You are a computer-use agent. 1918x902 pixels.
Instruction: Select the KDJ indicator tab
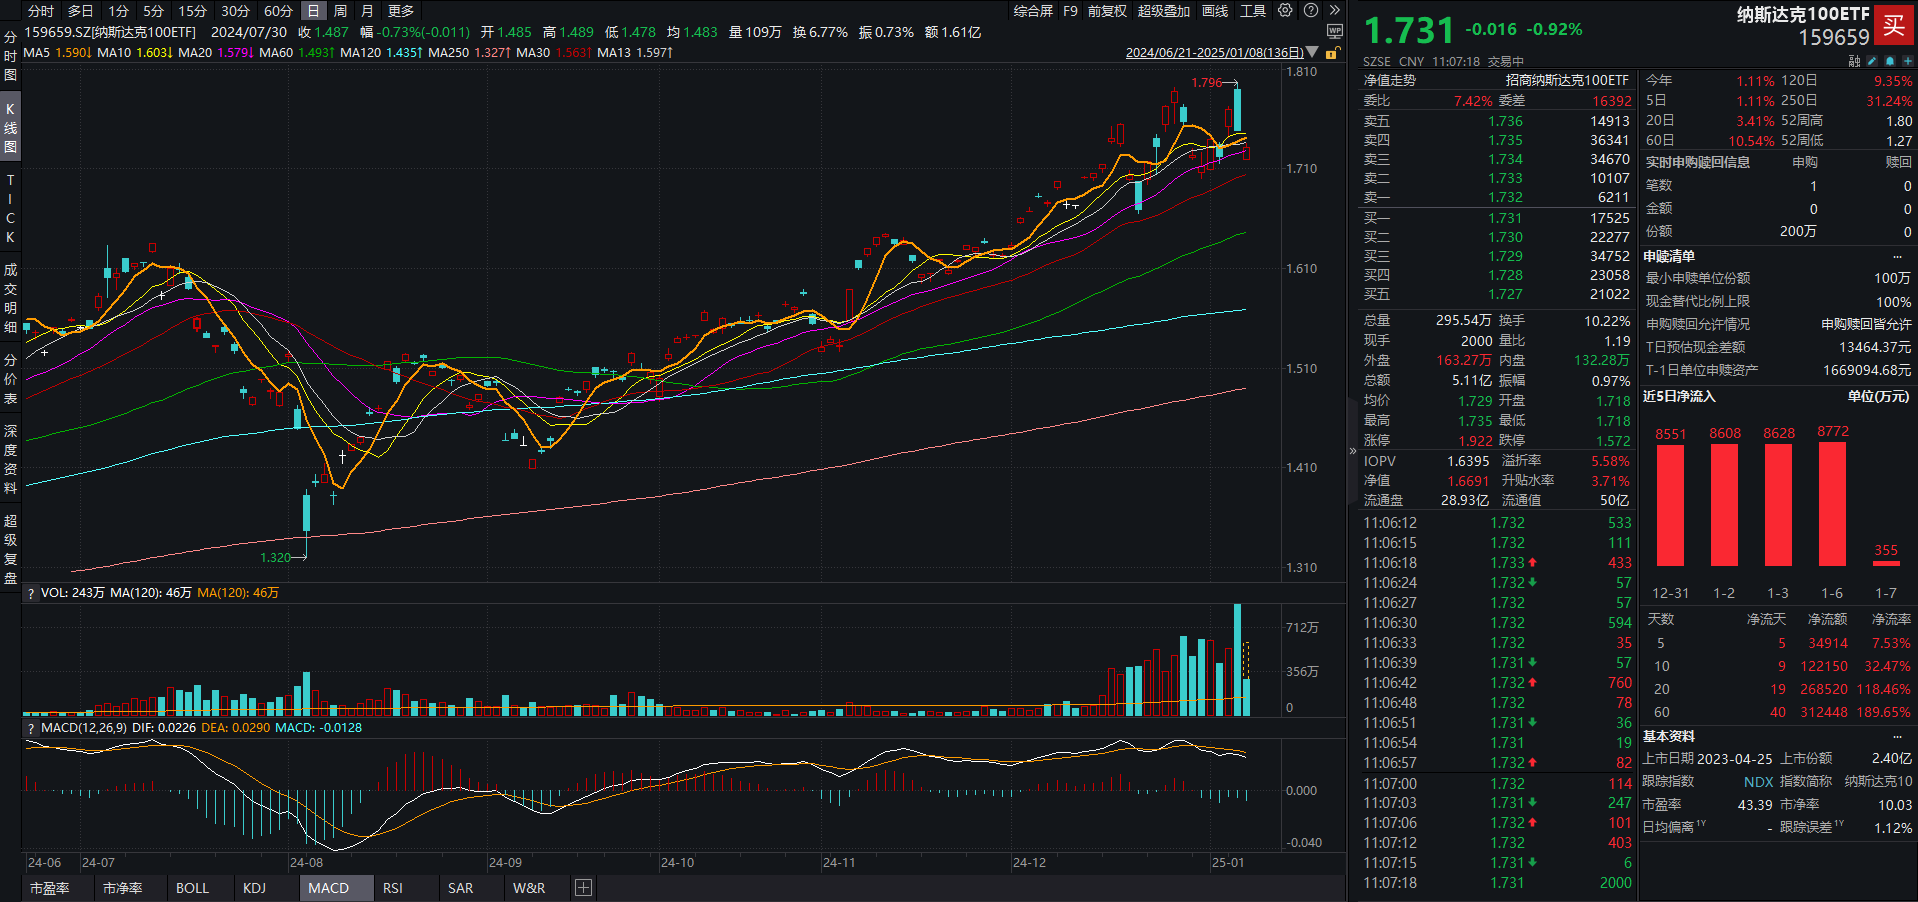point(254,888)
